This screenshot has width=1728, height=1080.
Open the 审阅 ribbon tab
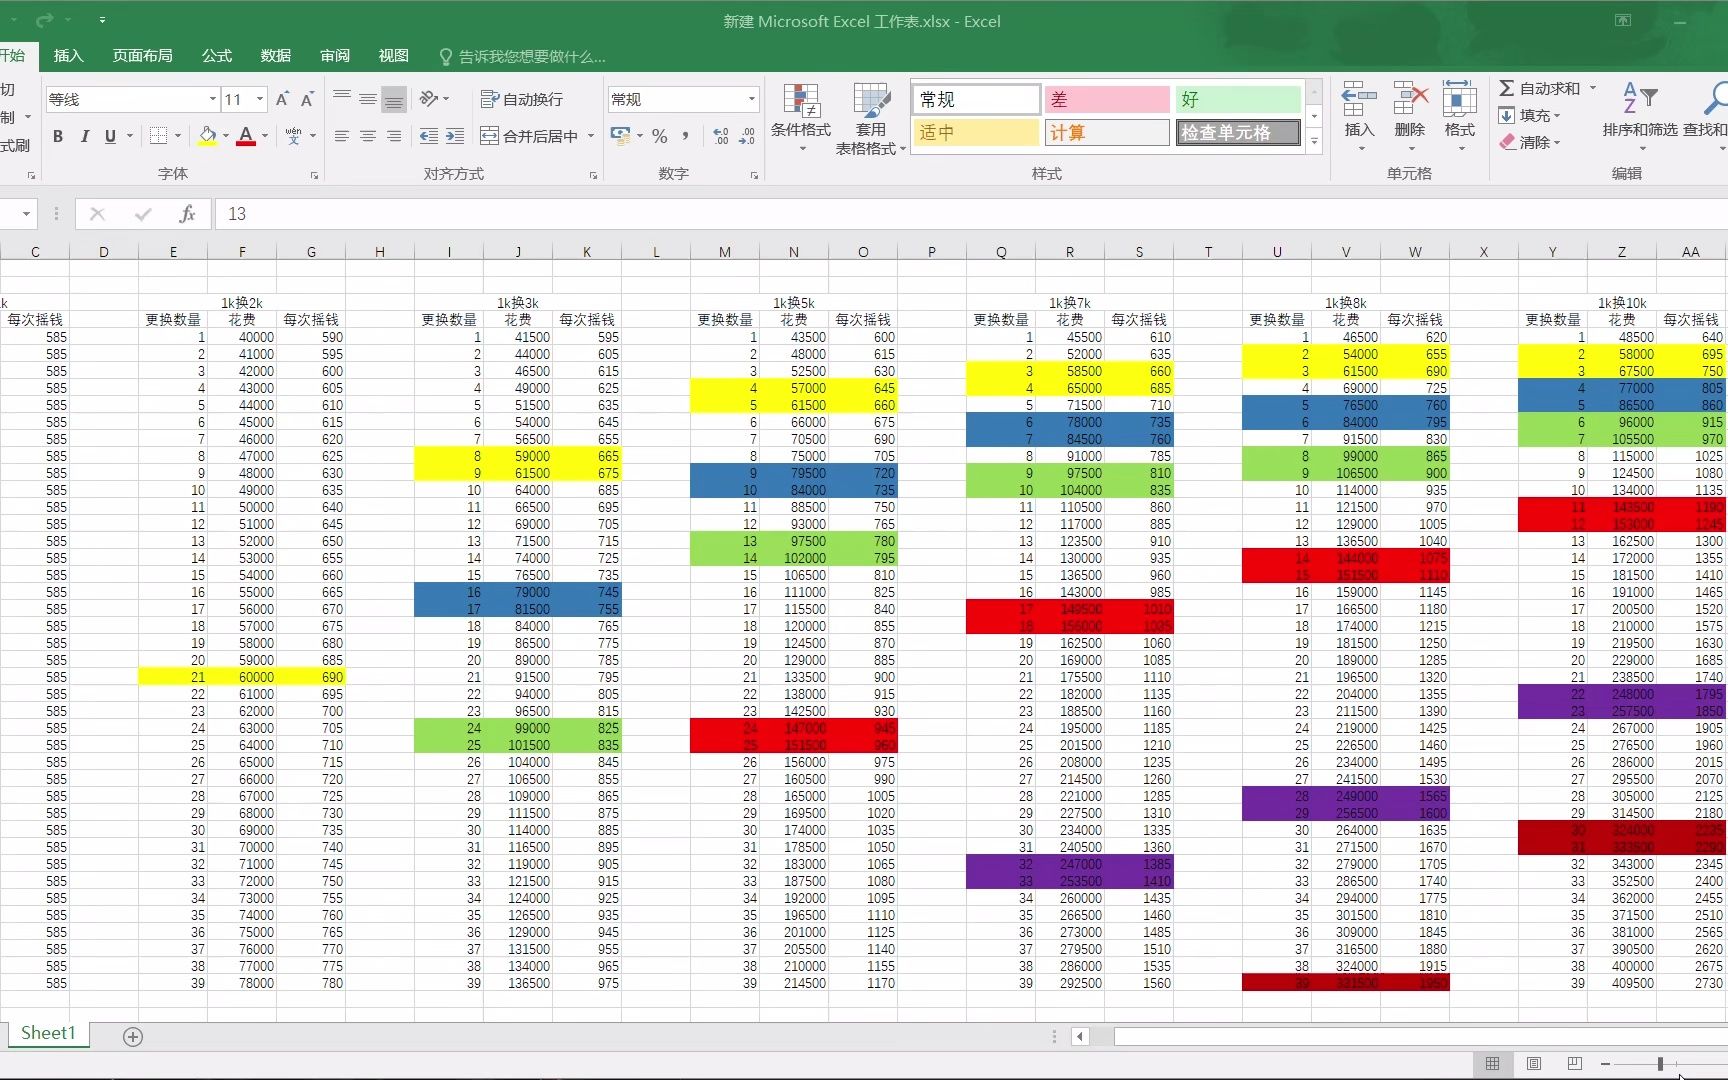(x=334, y=56)
